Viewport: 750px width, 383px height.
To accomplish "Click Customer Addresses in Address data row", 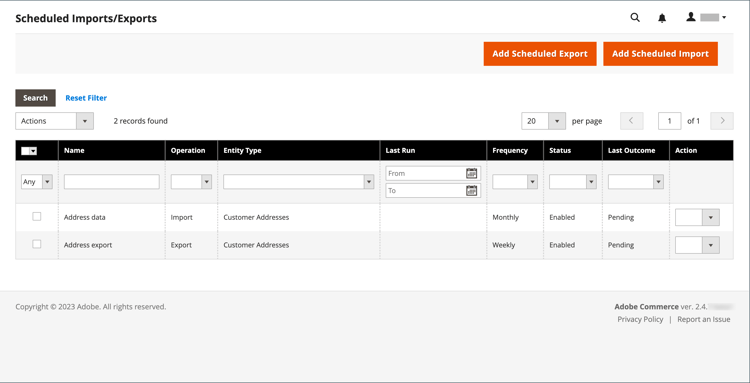I will pyautogui.click(x=256, y=218).
